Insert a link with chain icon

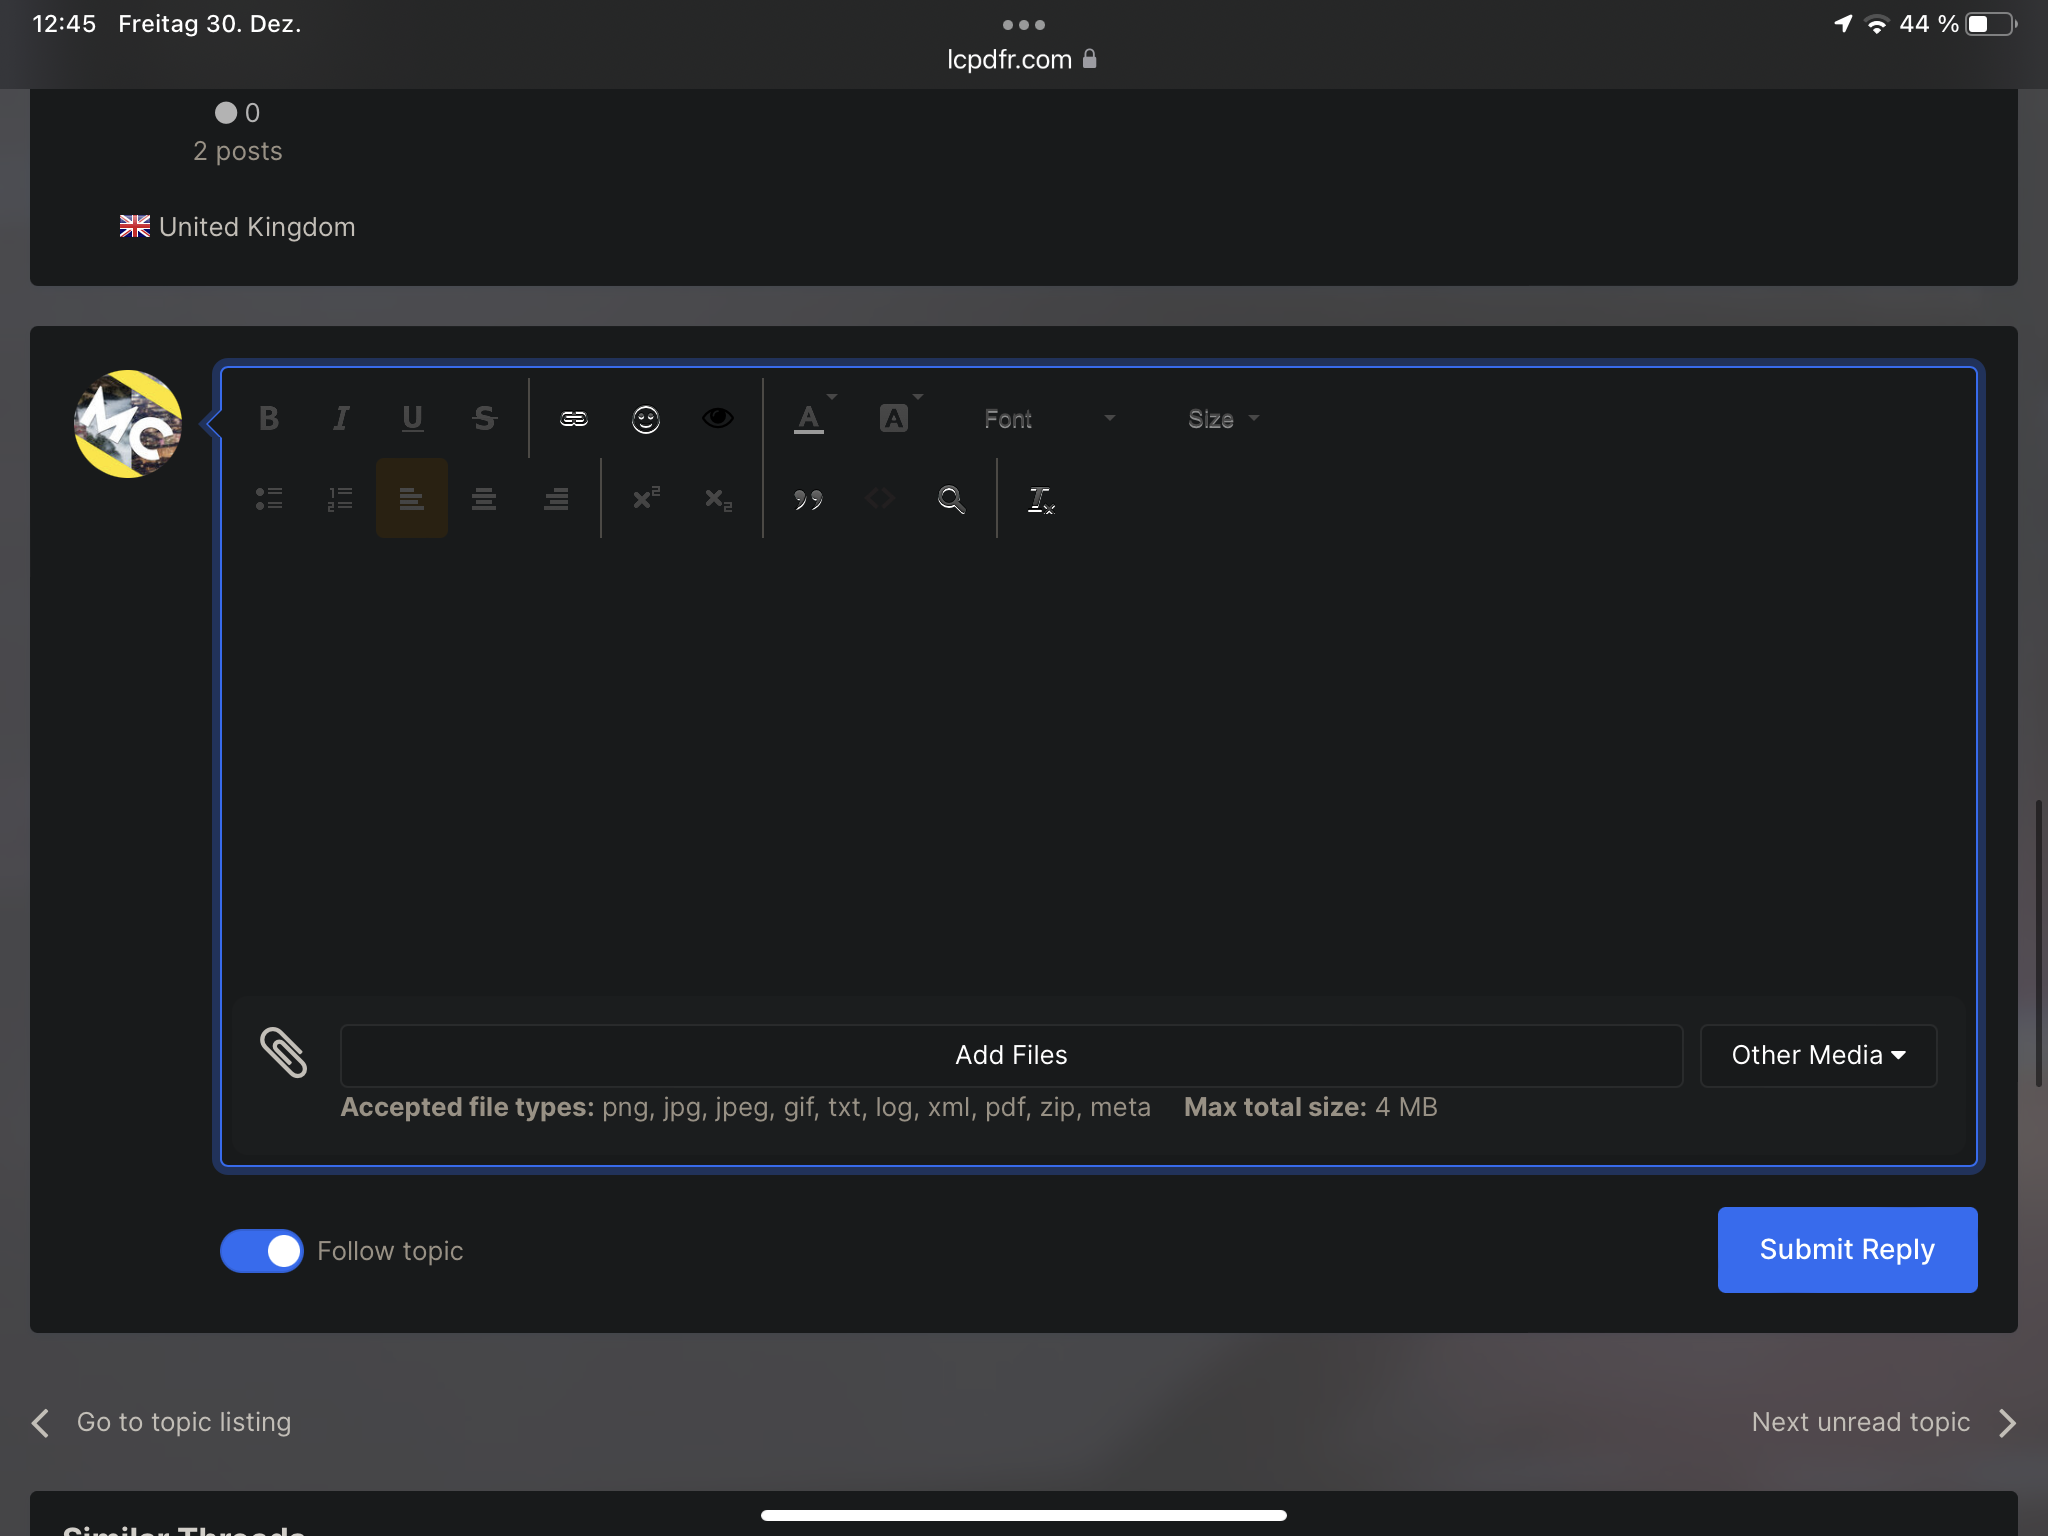[573, 418]
